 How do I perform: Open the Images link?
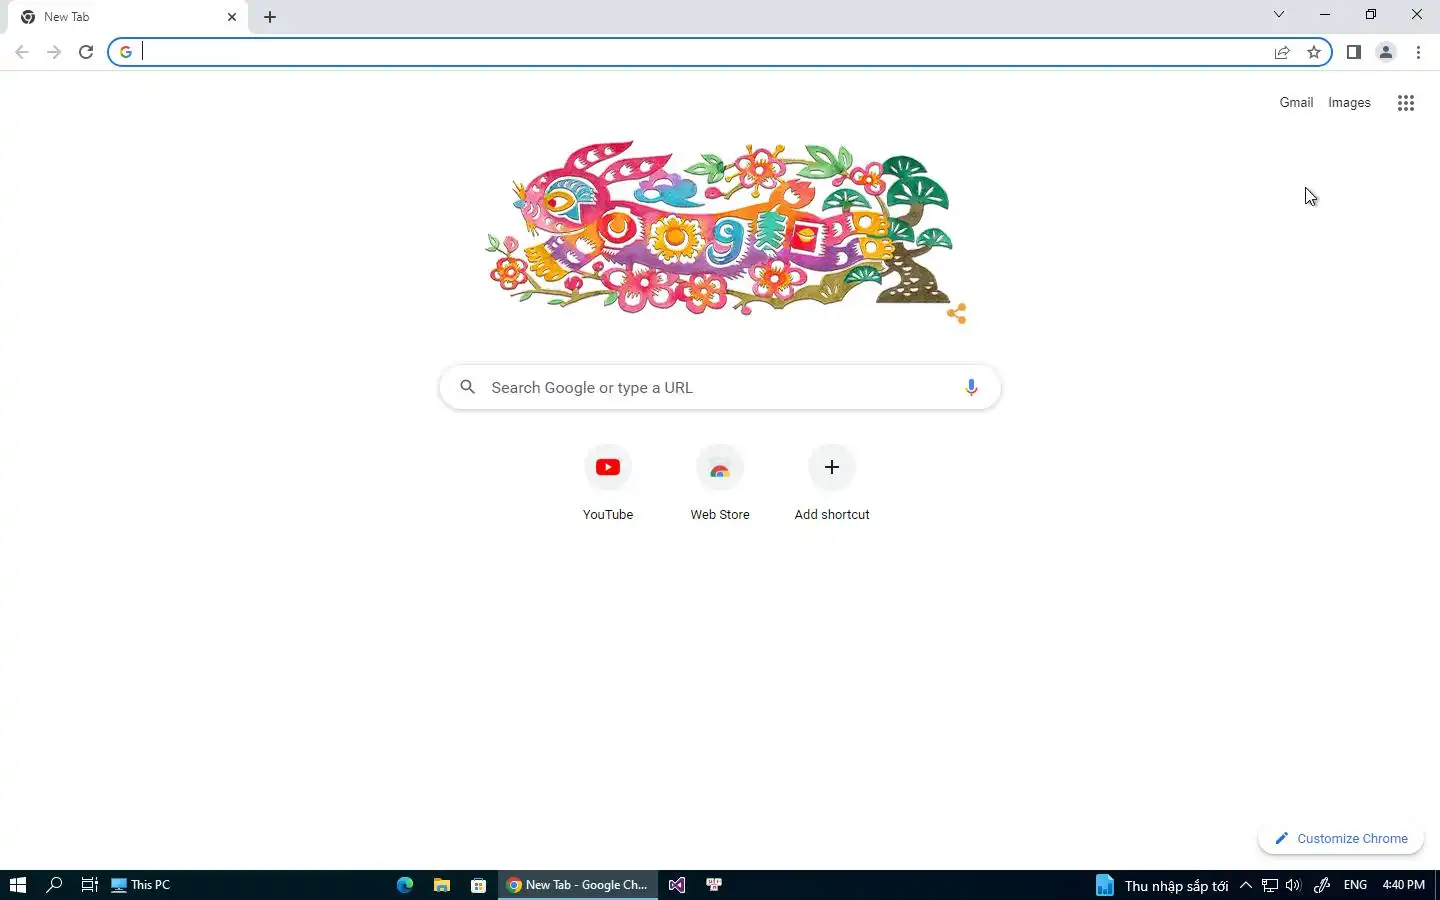click(x=1349, y=102)
